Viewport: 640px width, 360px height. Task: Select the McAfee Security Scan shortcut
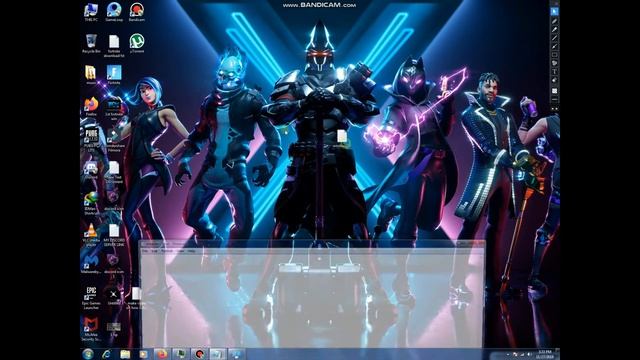point(91,330)
